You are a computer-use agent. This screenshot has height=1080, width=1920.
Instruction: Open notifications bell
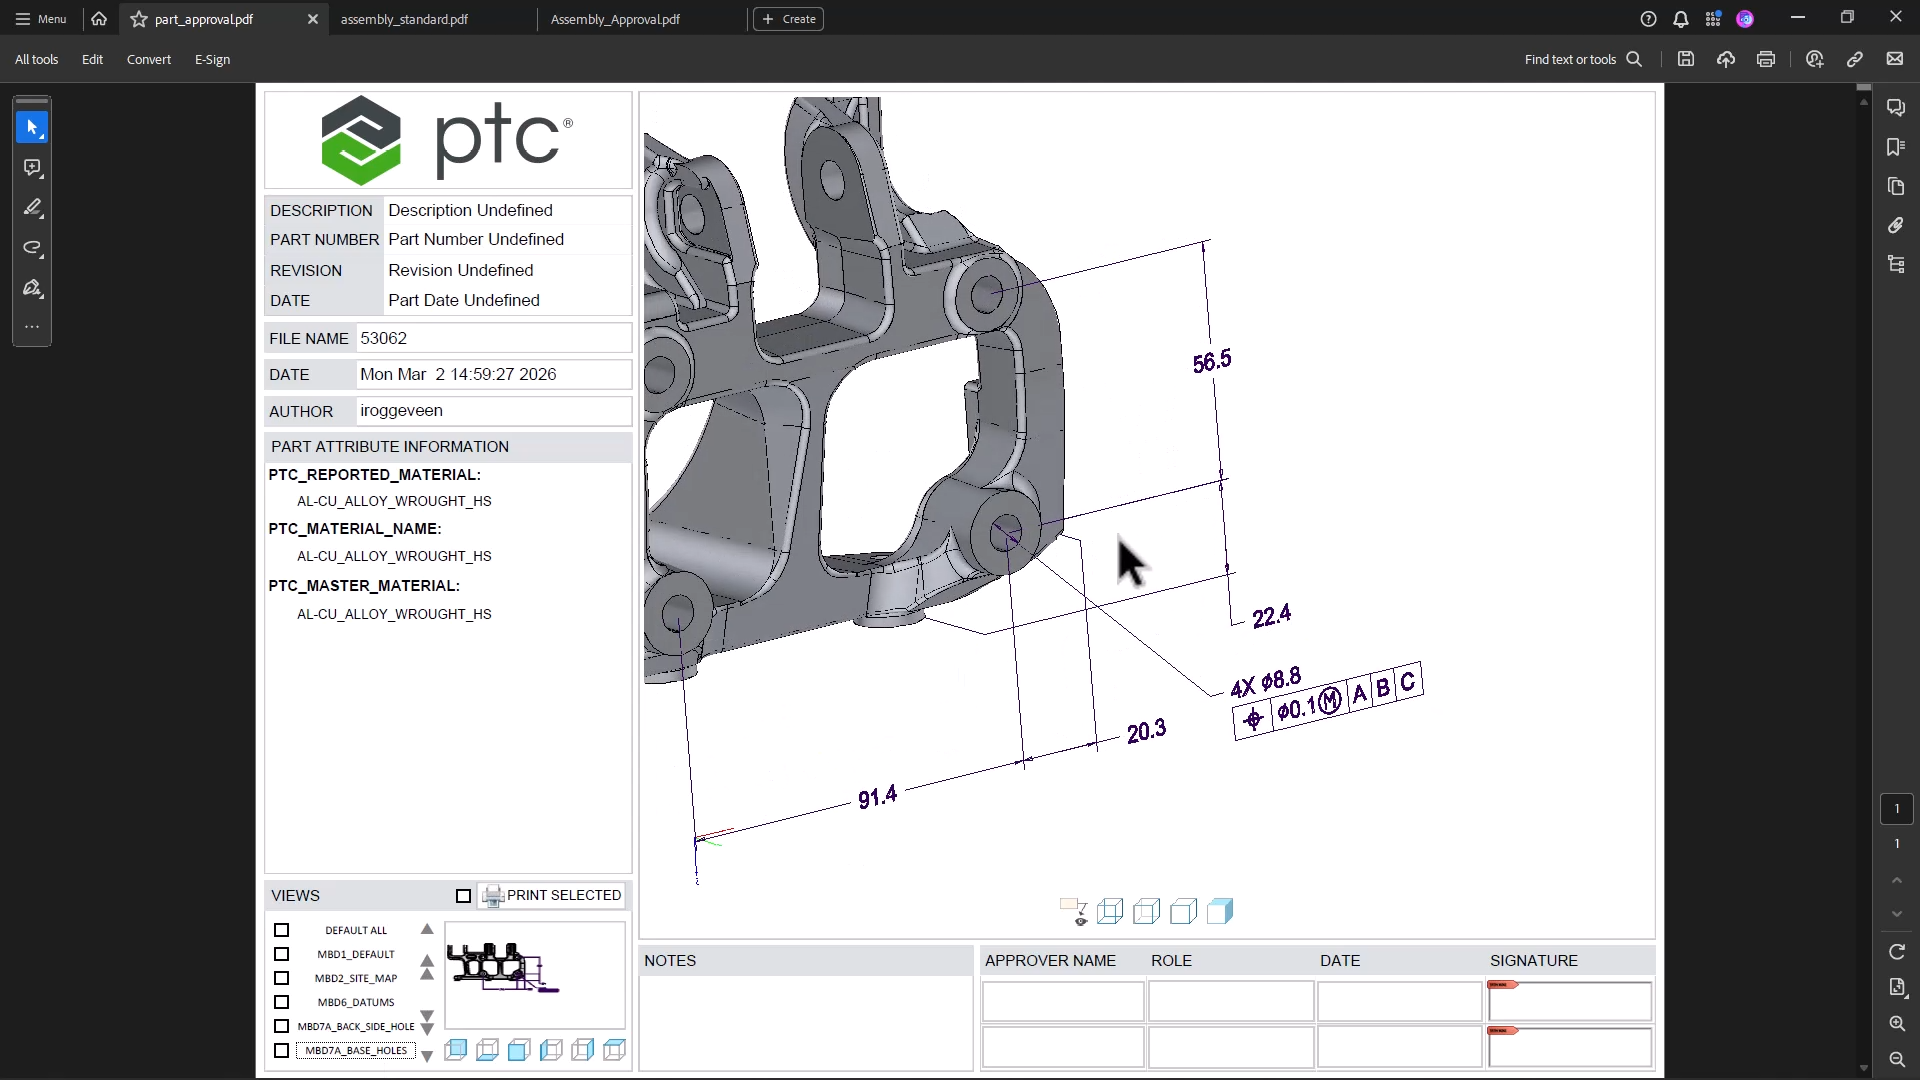tap(1681, 19)
